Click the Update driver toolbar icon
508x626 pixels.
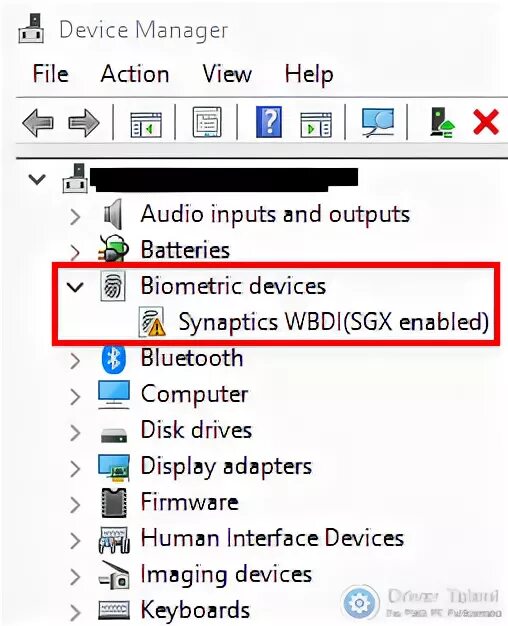pyautogui.click(x=442, y=123)
